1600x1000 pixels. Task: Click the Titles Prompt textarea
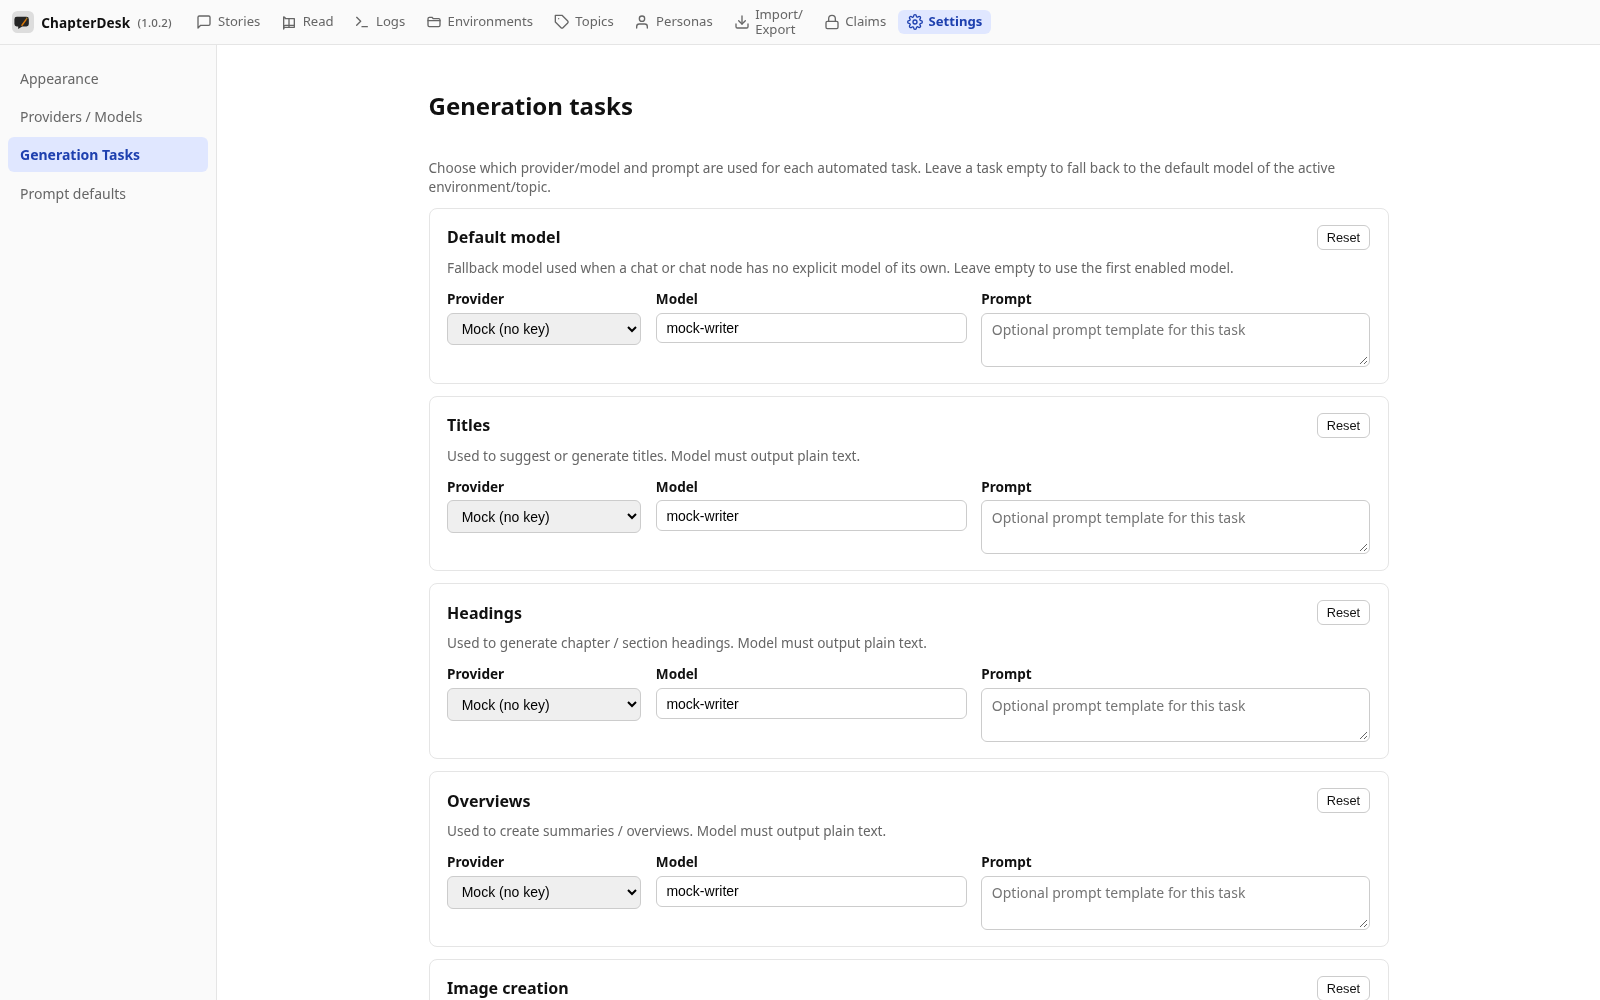(1175, 527)
